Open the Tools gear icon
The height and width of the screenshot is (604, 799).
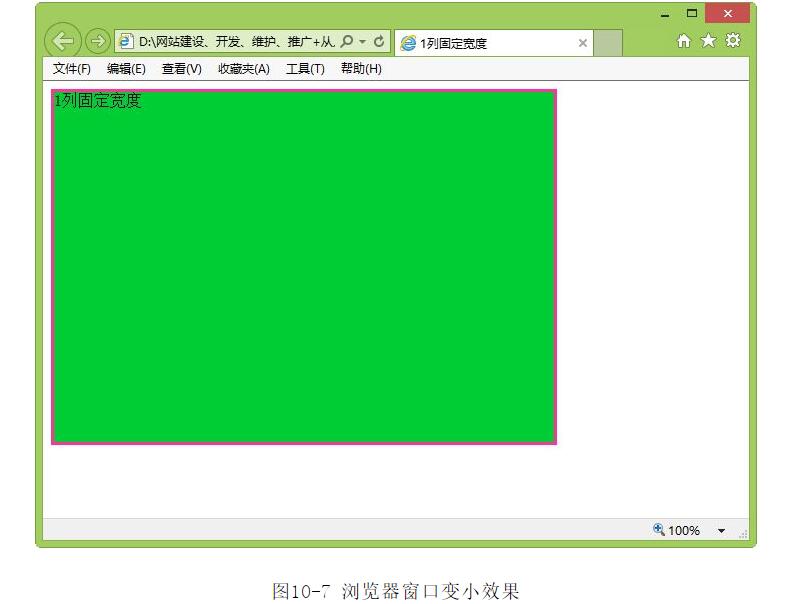click(733, 41)
